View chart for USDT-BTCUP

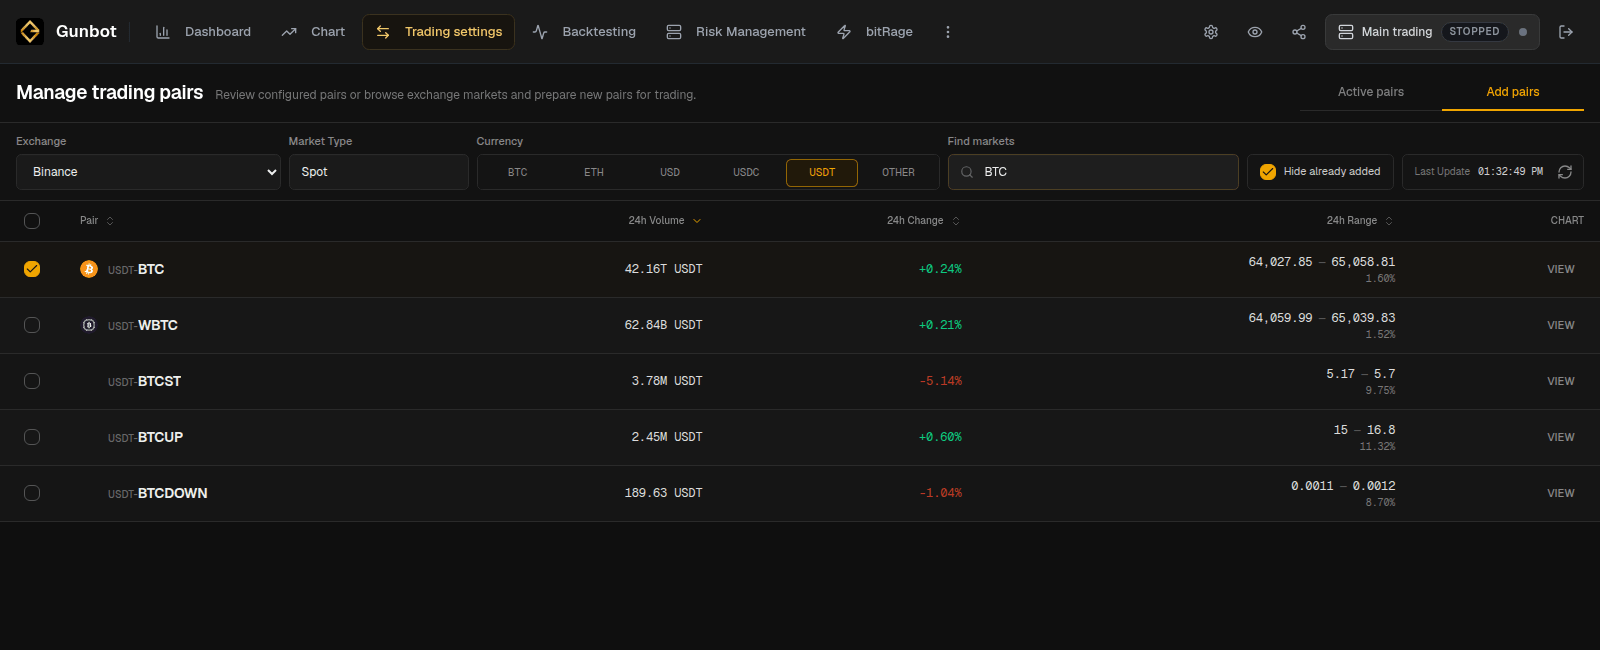pos(1560,438)
